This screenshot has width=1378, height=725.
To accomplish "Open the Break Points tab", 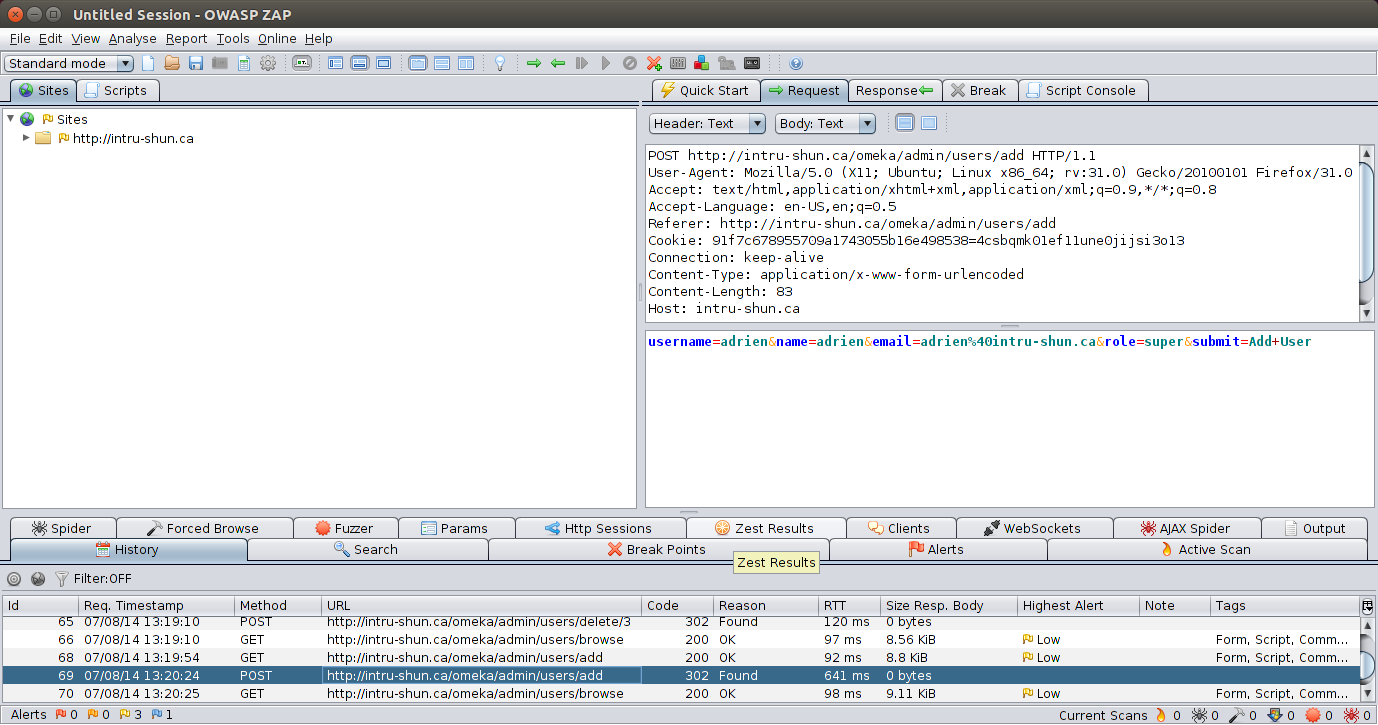I will tap(657, 549).
